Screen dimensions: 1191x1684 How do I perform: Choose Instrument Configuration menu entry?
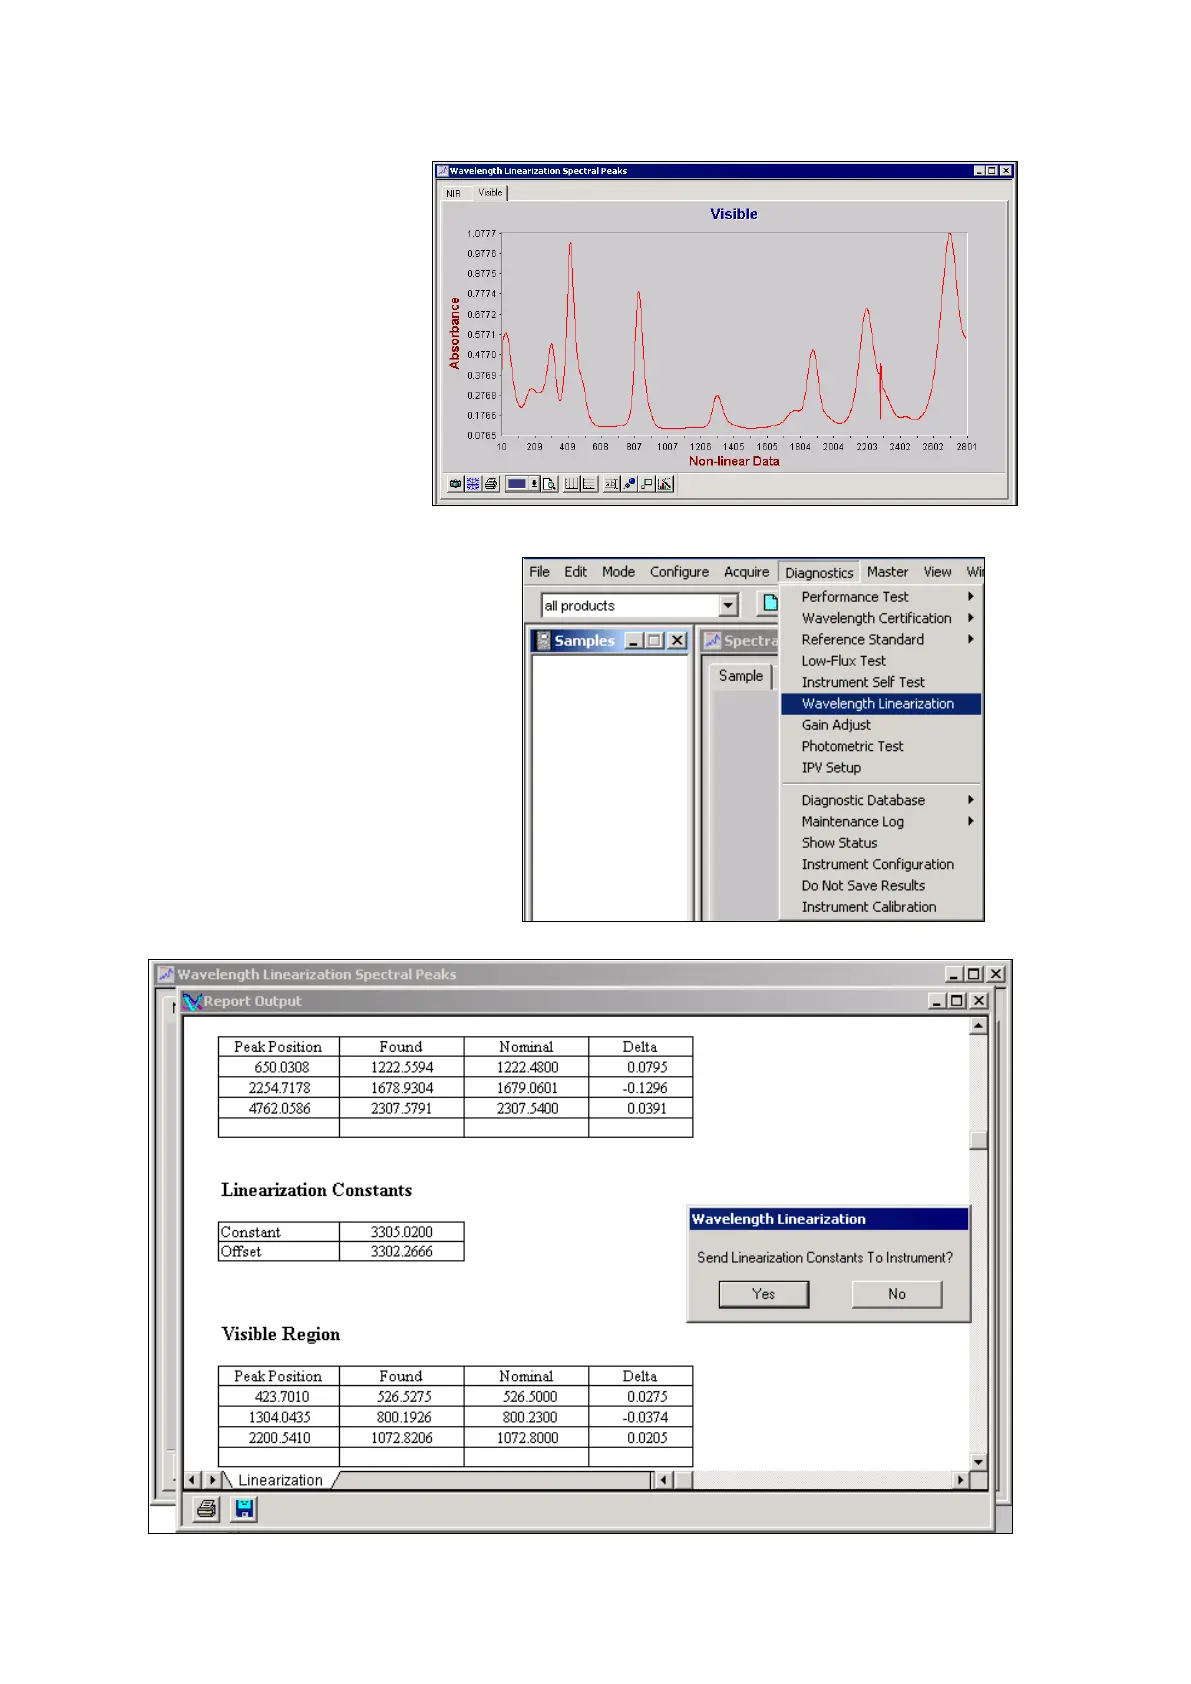pos(880,864)
